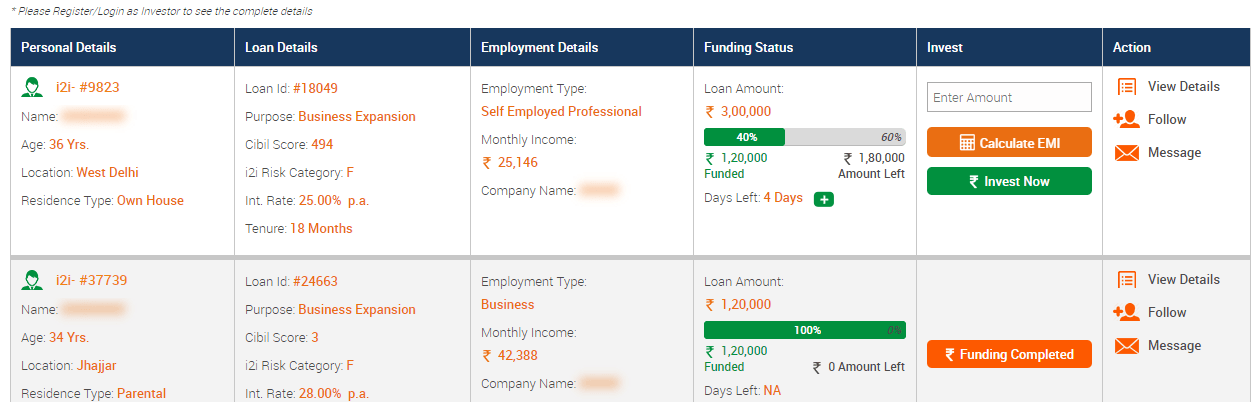Click the 40% funded progress bar
This screenshot has width=1253, height=402.
[805, 137]
